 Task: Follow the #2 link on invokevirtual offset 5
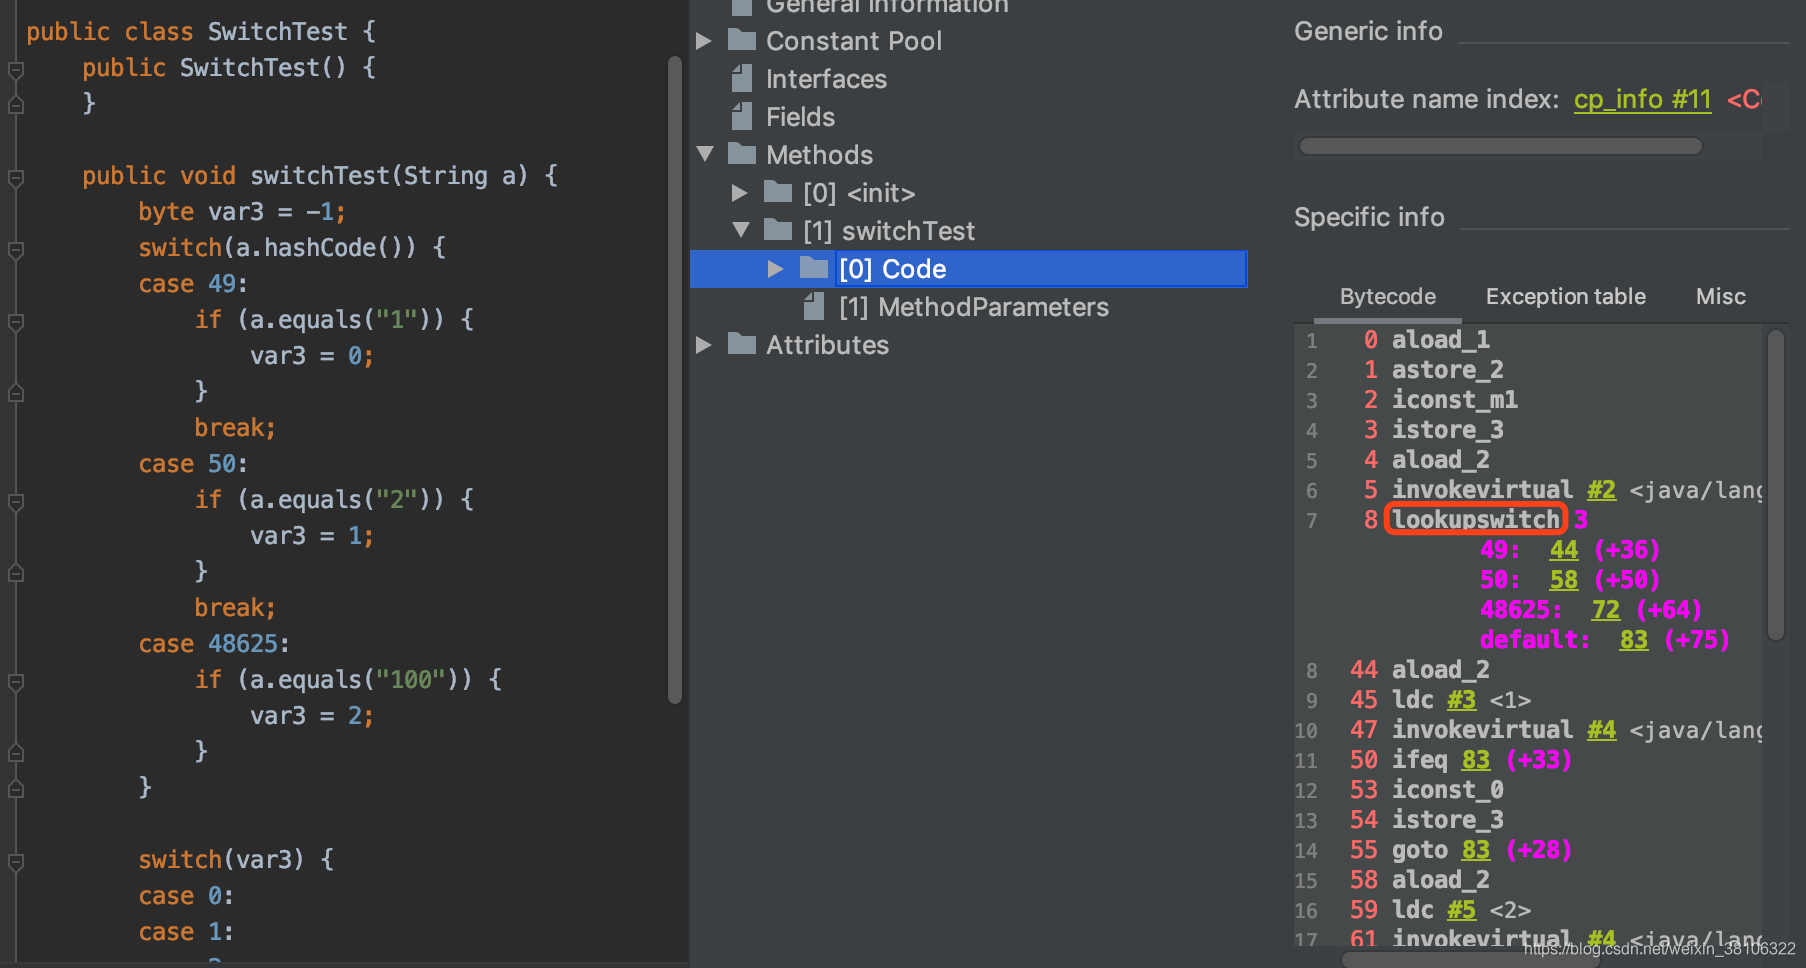pyautogui.click(x=1602, y=490)
